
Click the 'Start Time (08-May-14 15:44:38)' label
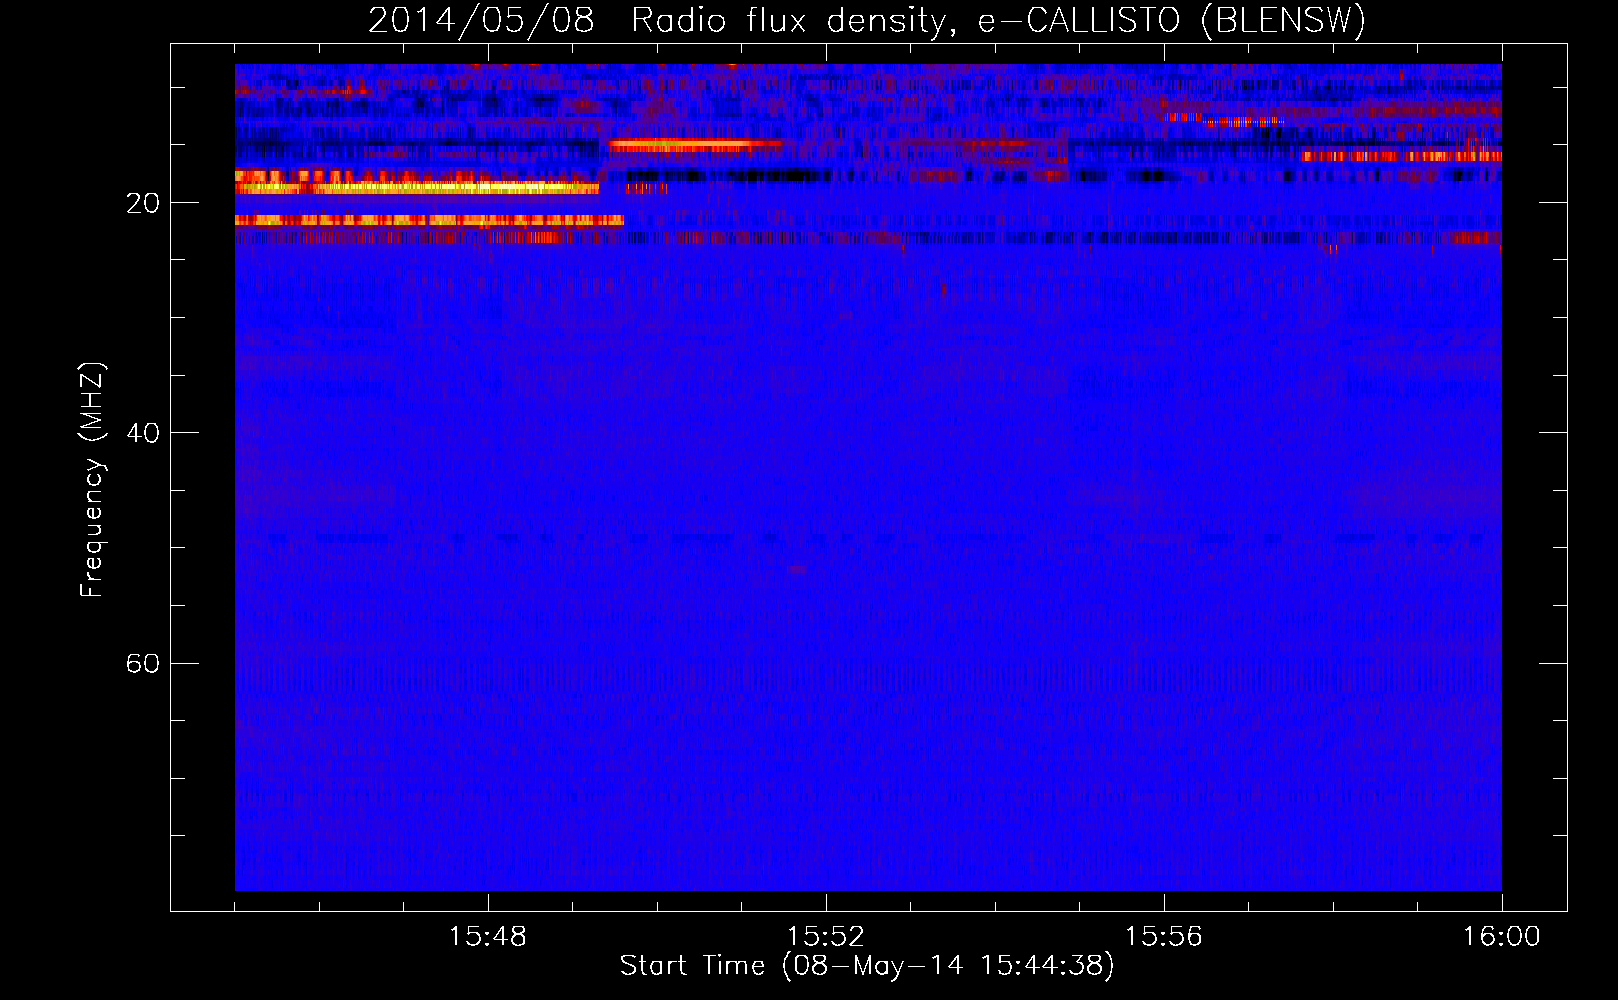tap(867, 966)
